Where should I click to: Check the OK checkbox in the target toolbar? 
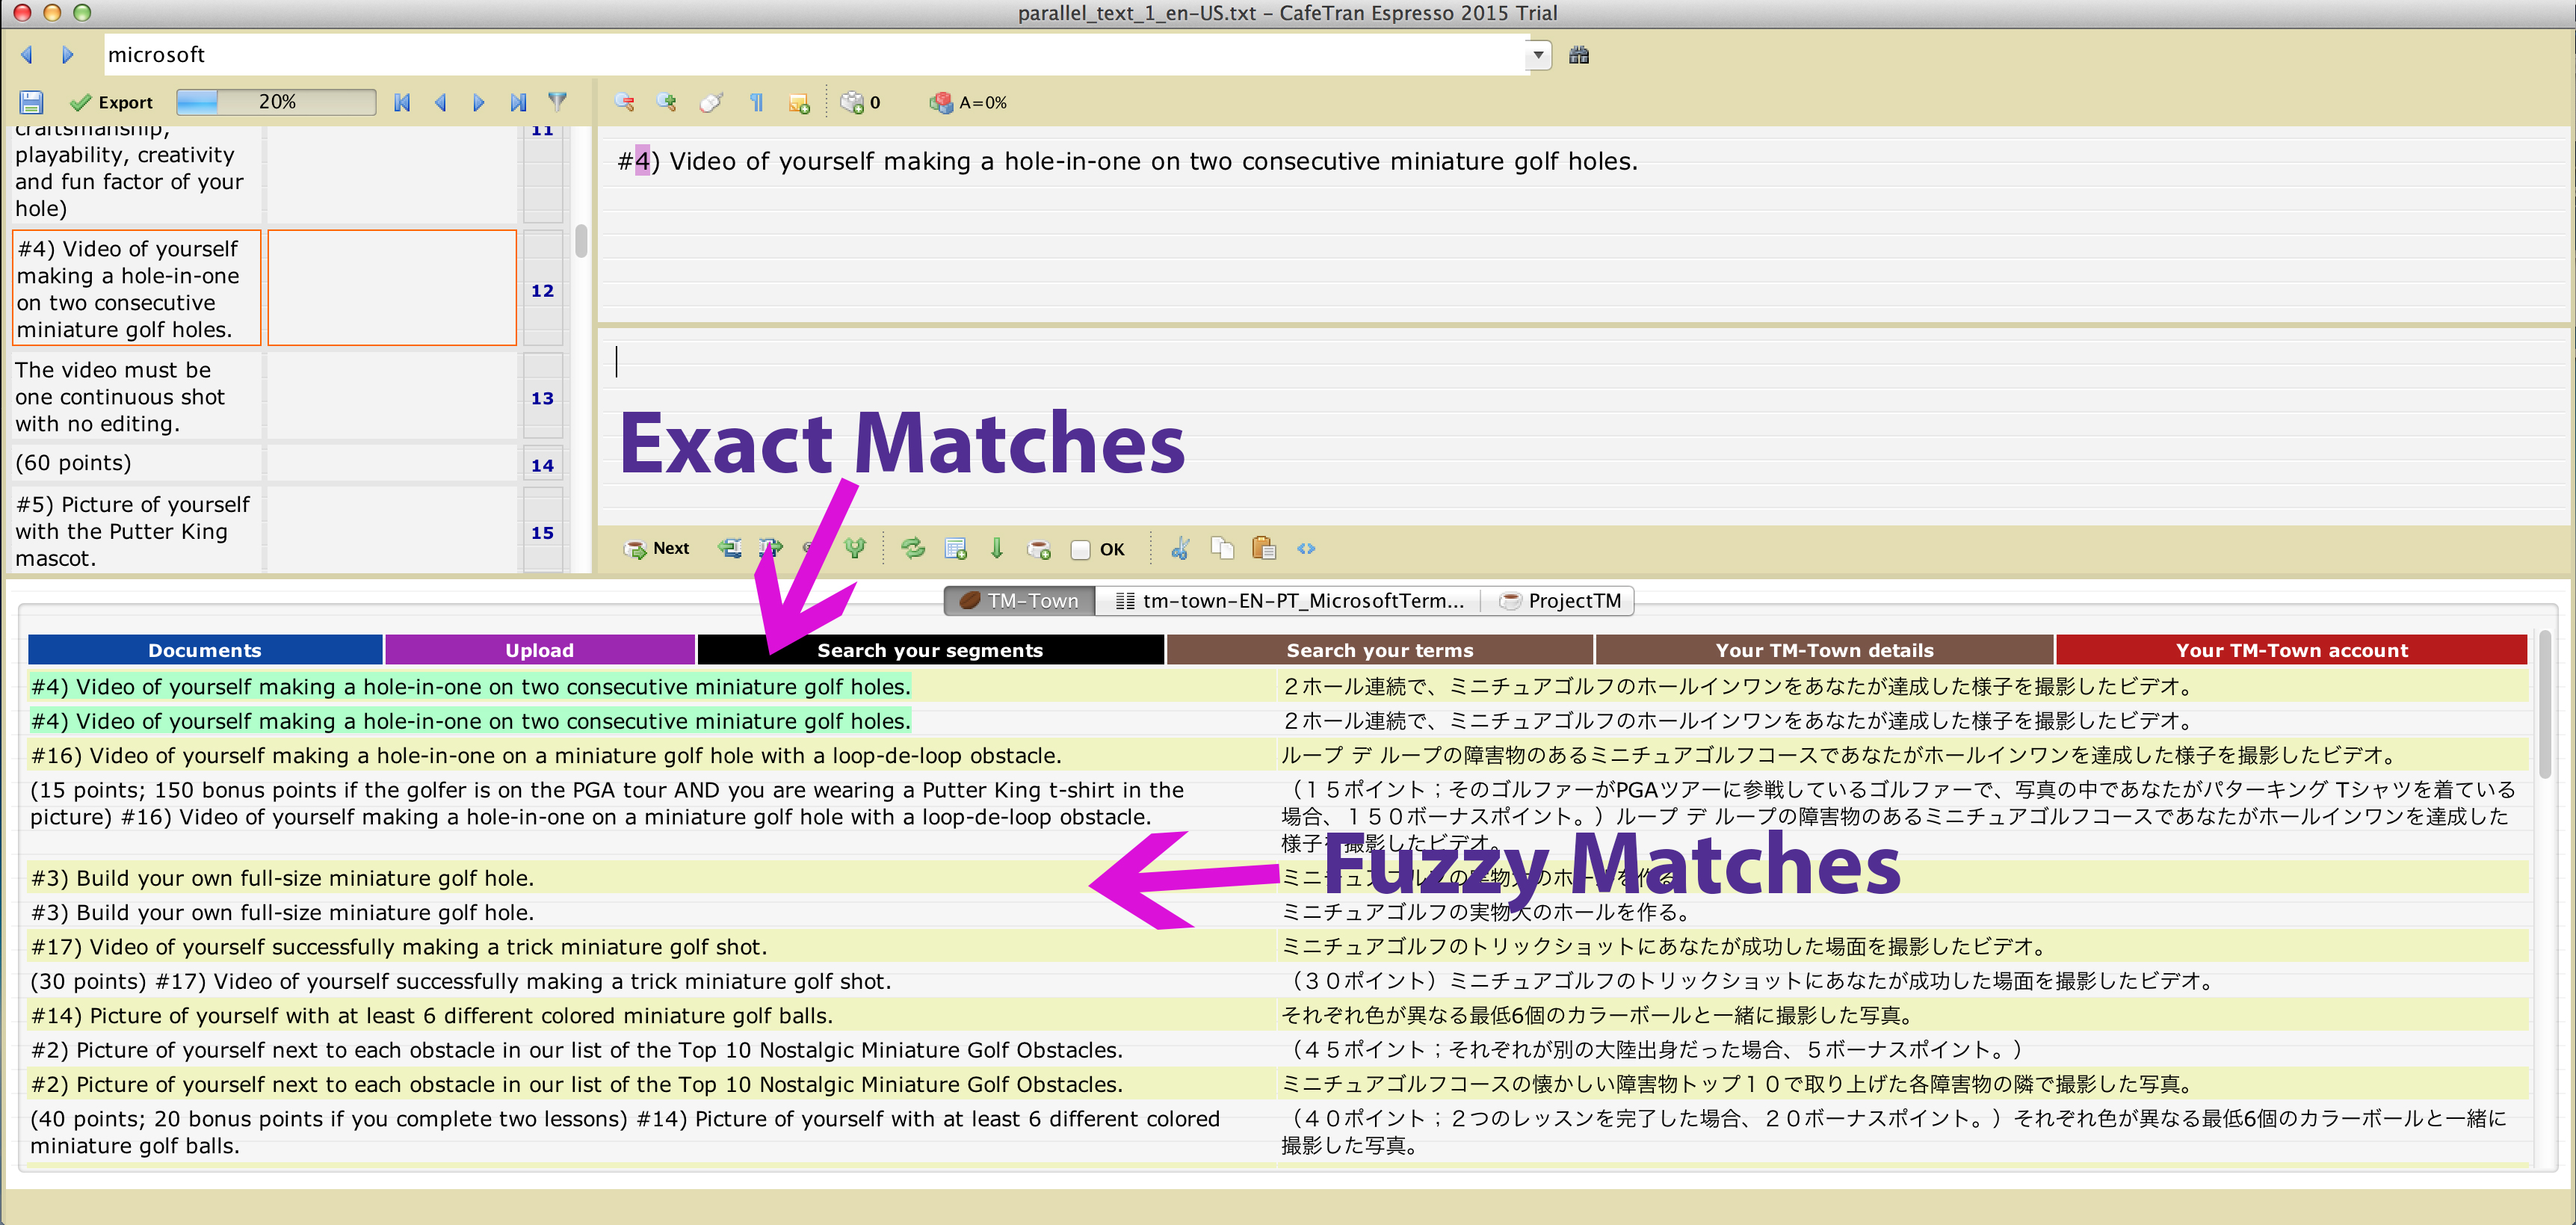pos(1081,549)
